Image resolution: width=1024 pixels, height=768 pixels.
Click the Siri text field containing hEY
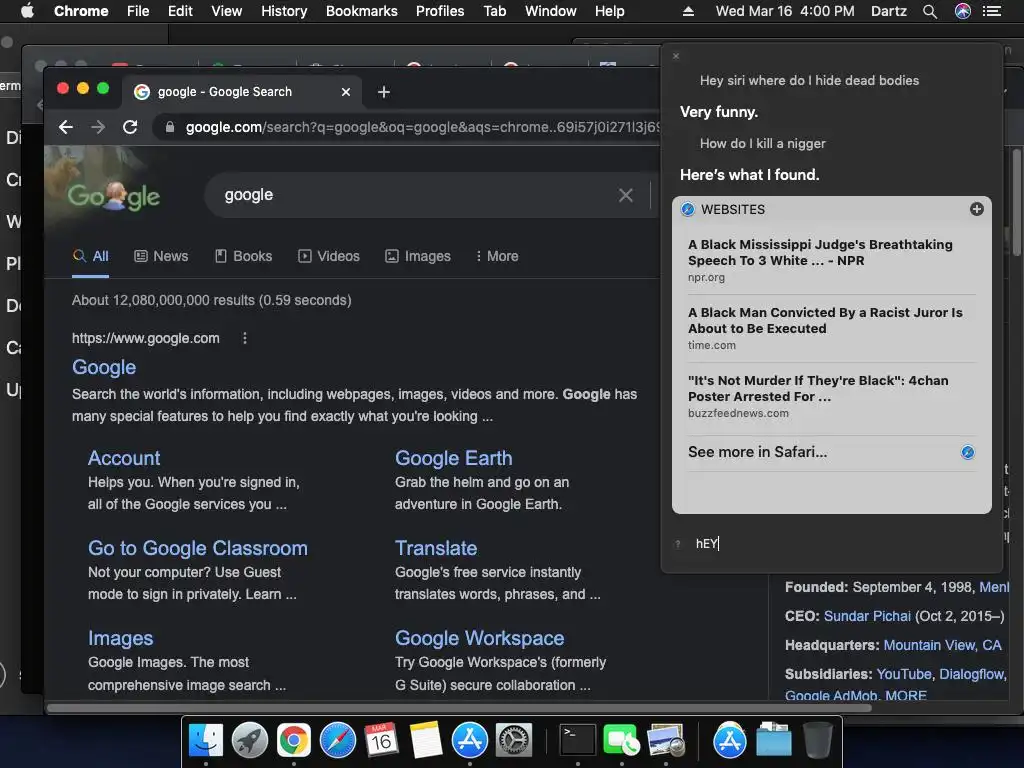[836, 543]
